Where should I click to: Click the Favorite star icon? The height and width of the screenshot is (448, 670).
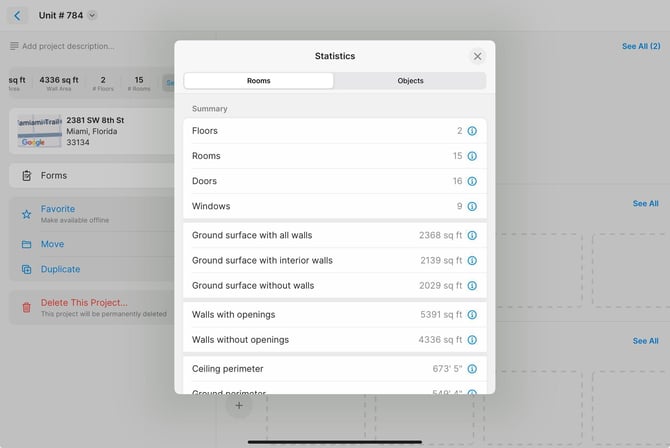[x=26, y=214]
